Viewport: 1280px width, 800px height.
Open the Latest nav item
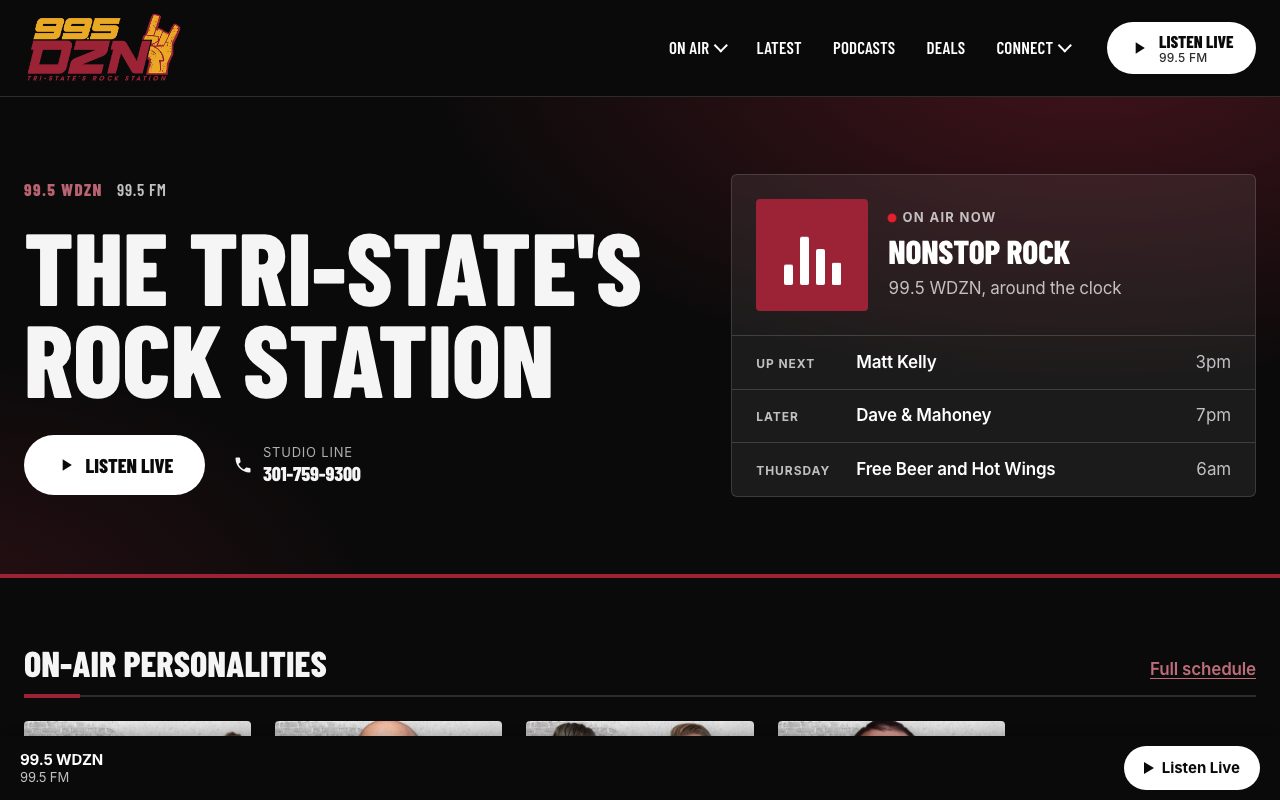tap(779, 48)
